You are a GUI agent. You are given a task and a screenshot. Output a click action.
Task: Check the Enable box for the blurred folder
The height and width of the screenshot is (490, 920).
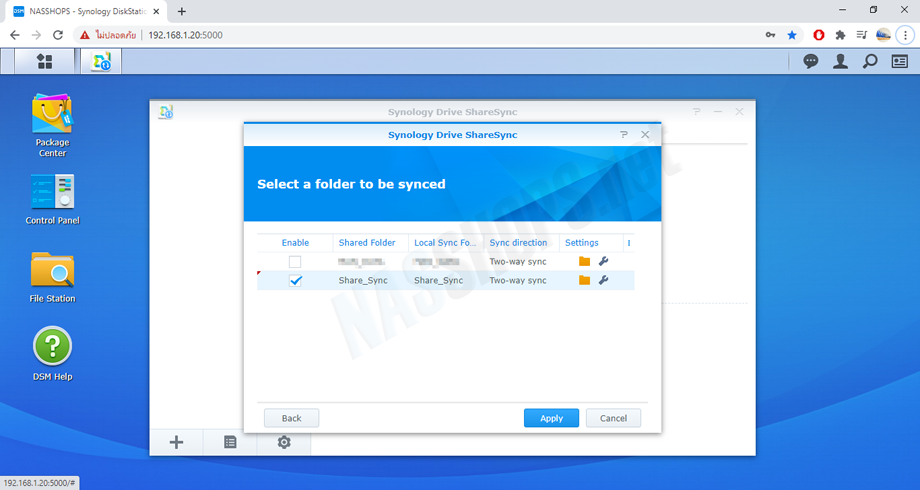295,262
